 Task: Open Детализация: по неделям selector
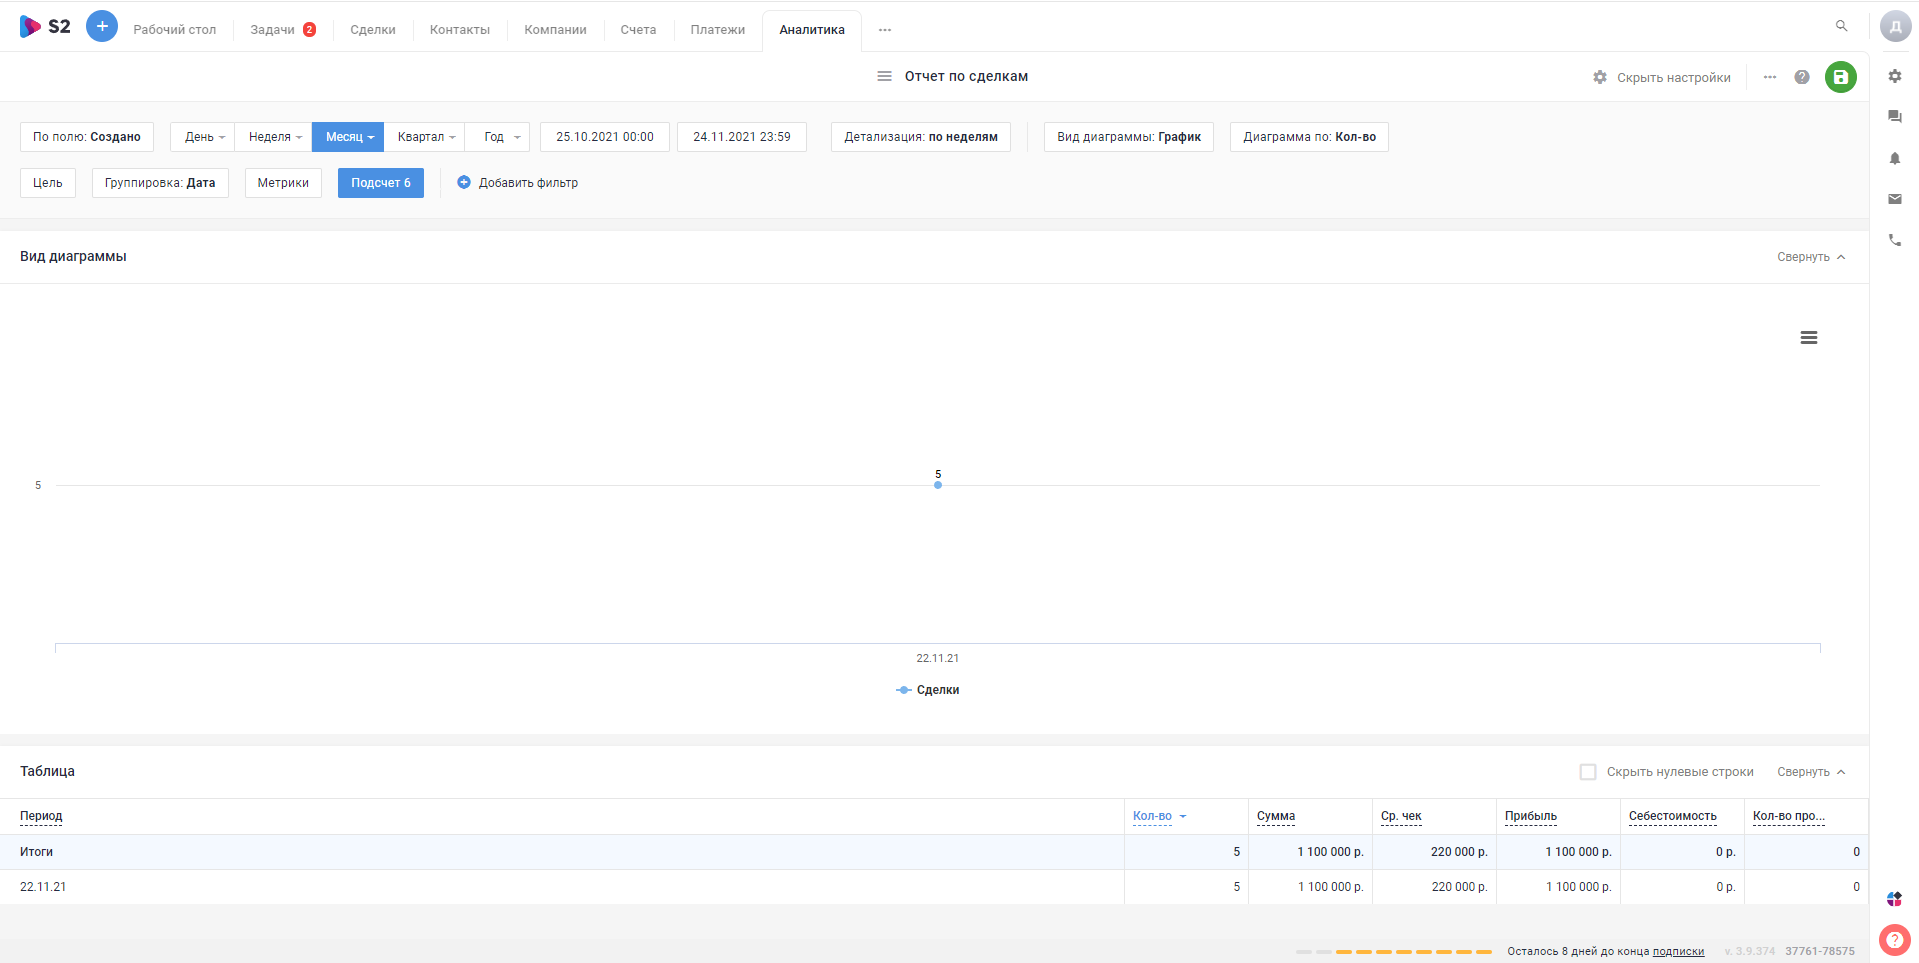point(921,137)
